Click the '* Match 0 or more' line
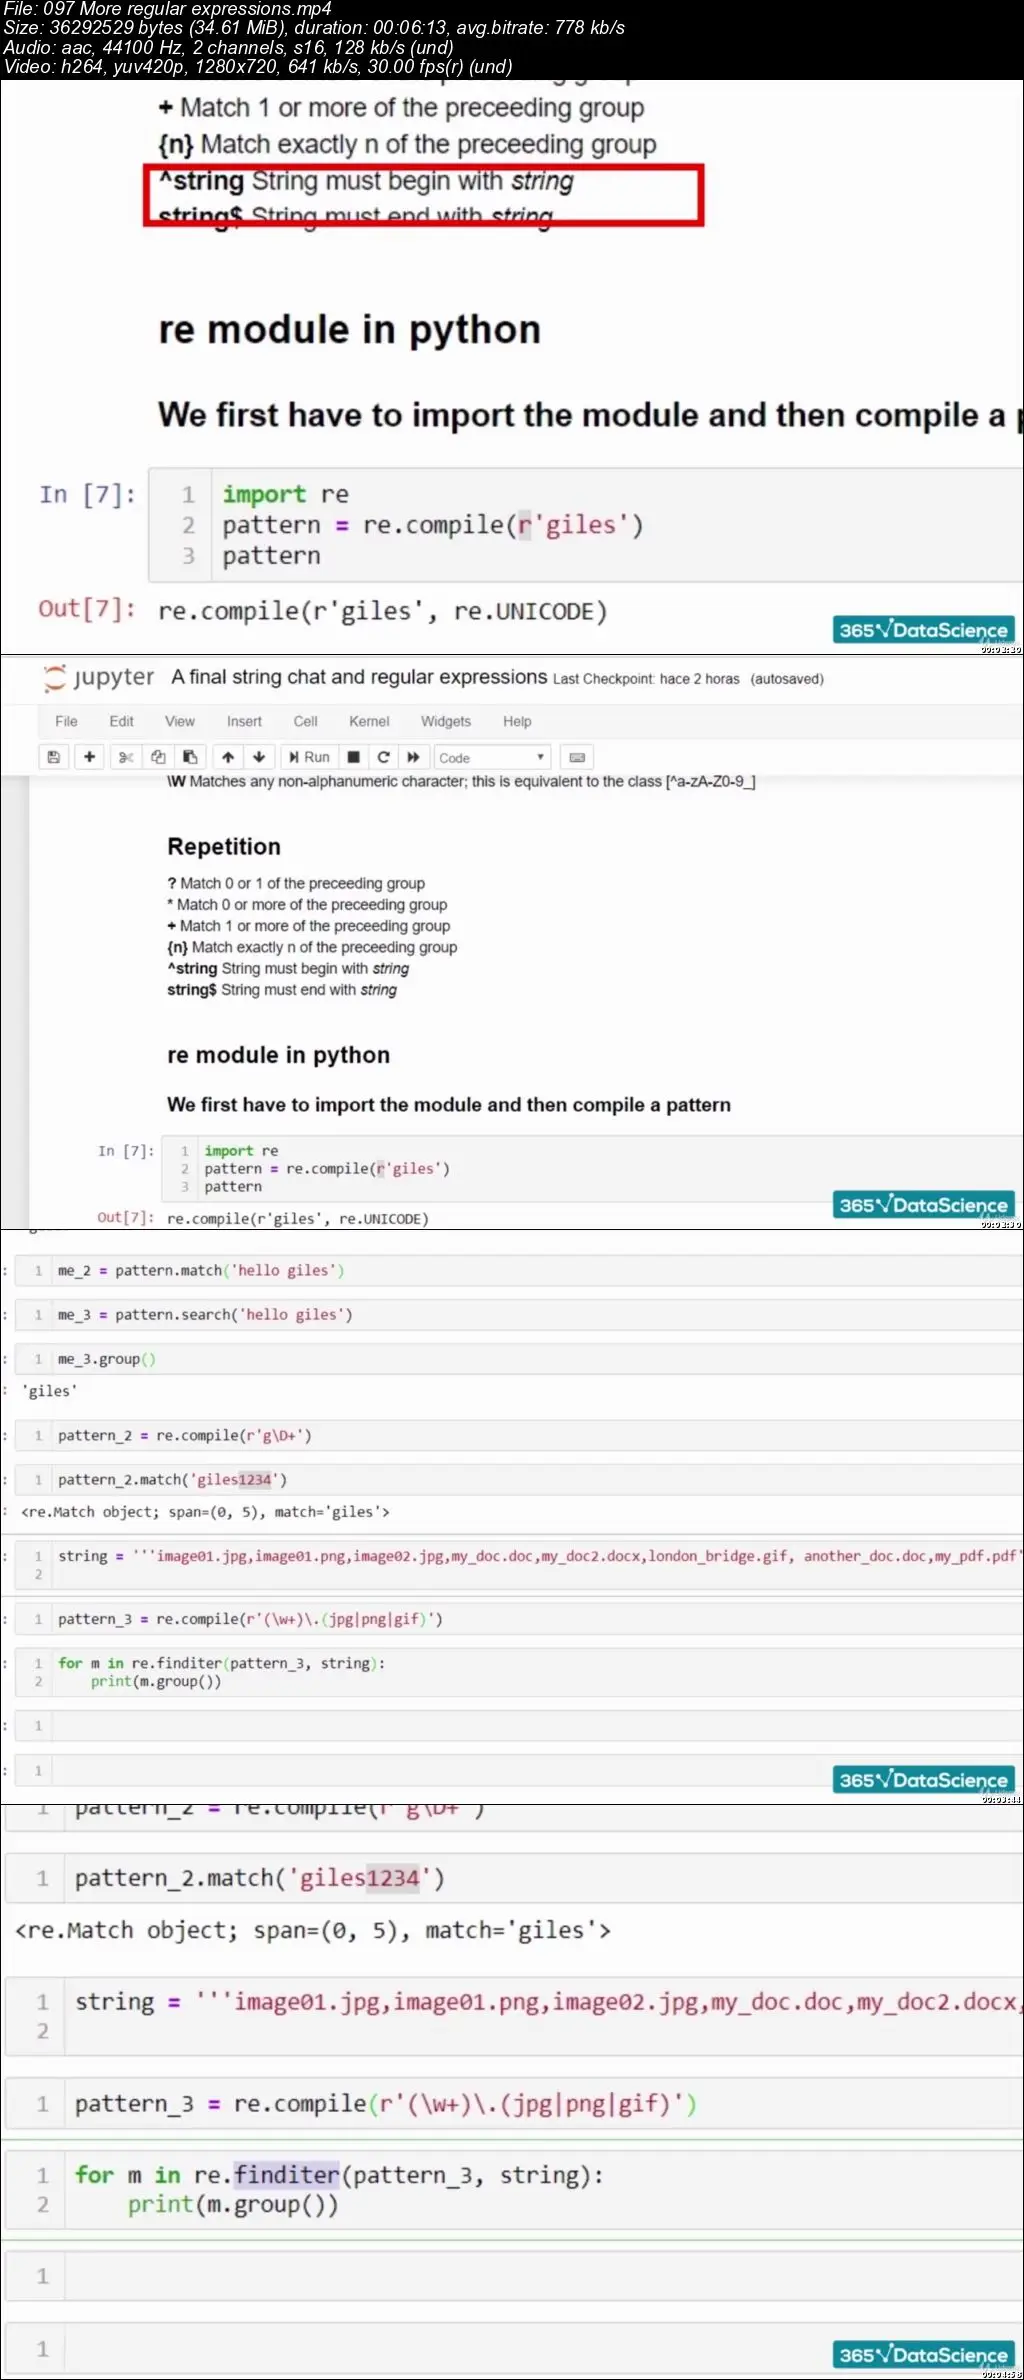 (307, 904)
